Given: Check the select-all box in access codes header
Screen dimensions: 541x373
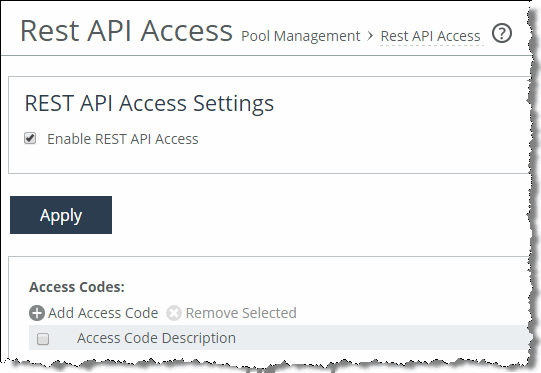Looking at the screenshot, I should (43, 338).
